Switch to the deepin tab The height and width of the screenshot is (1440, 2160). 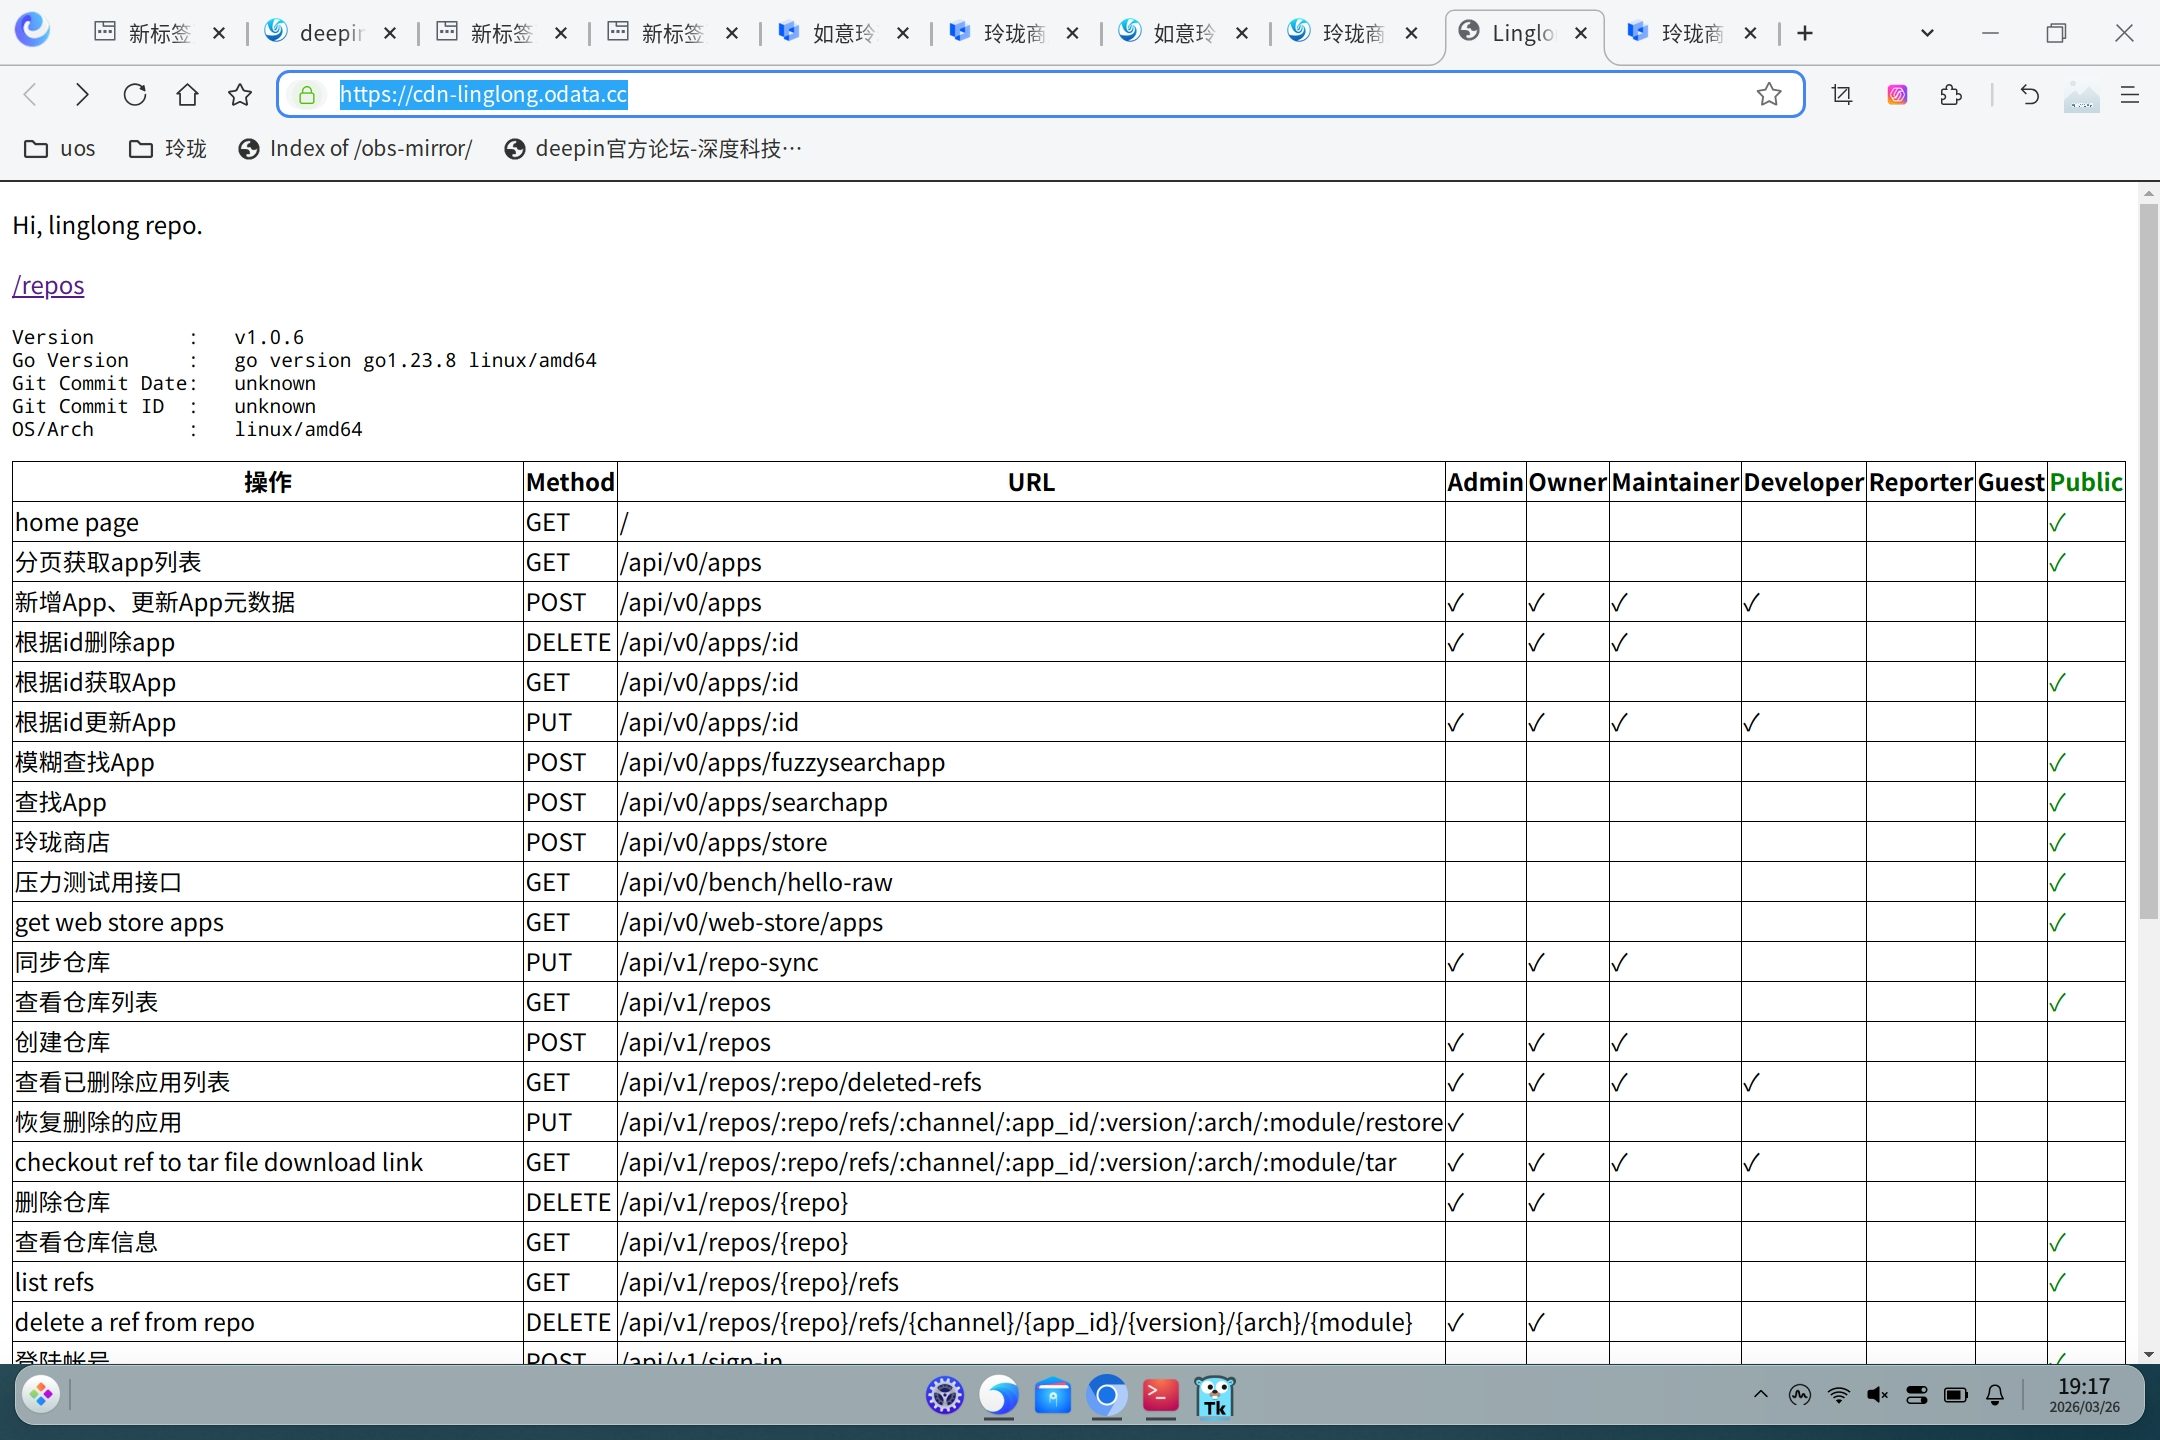tap(330, 33)
